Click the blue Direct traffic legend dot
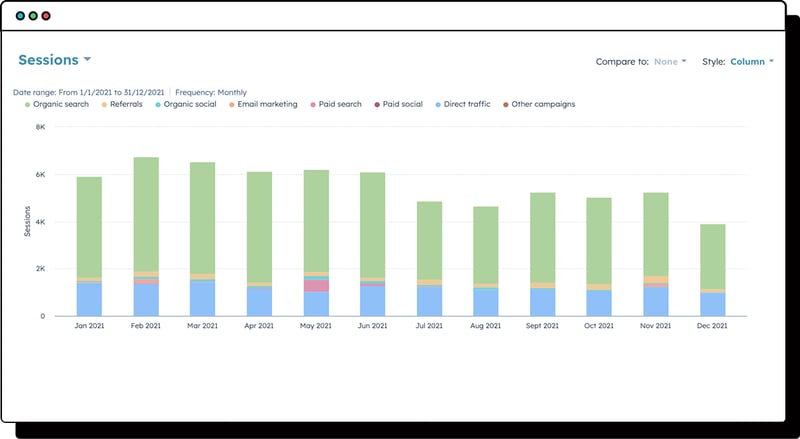800x439 pixels. point(438,105)
